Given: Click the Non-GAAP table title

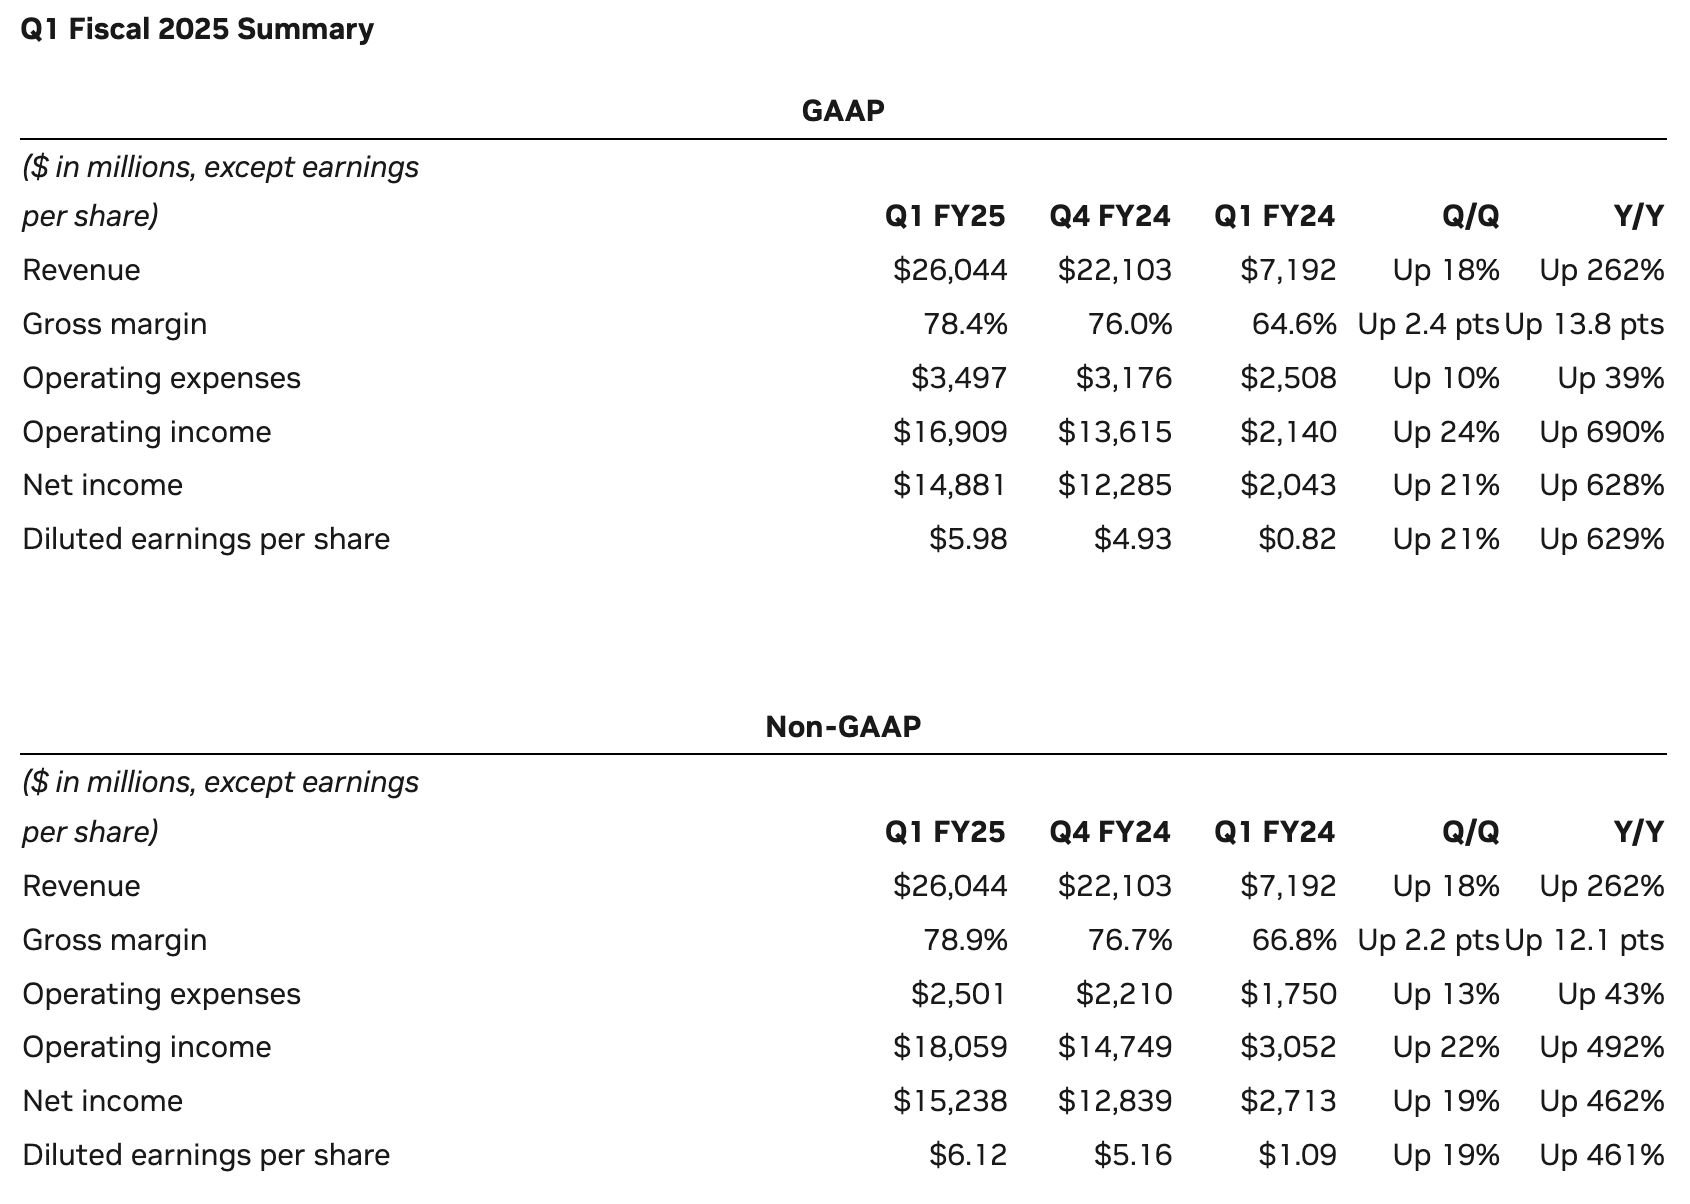Looking at the screenshot, I should pyautogui.click(x=843, y=726).
